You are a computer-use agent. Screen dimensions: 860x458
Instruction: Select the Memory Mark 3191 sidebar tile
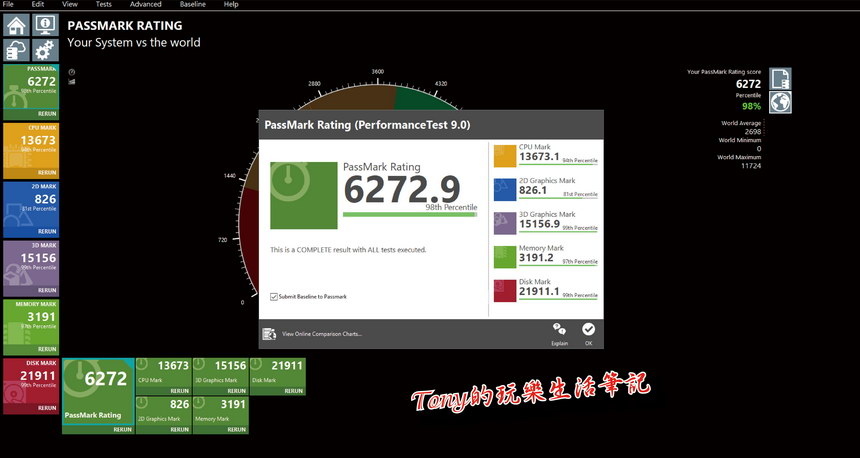31,327
